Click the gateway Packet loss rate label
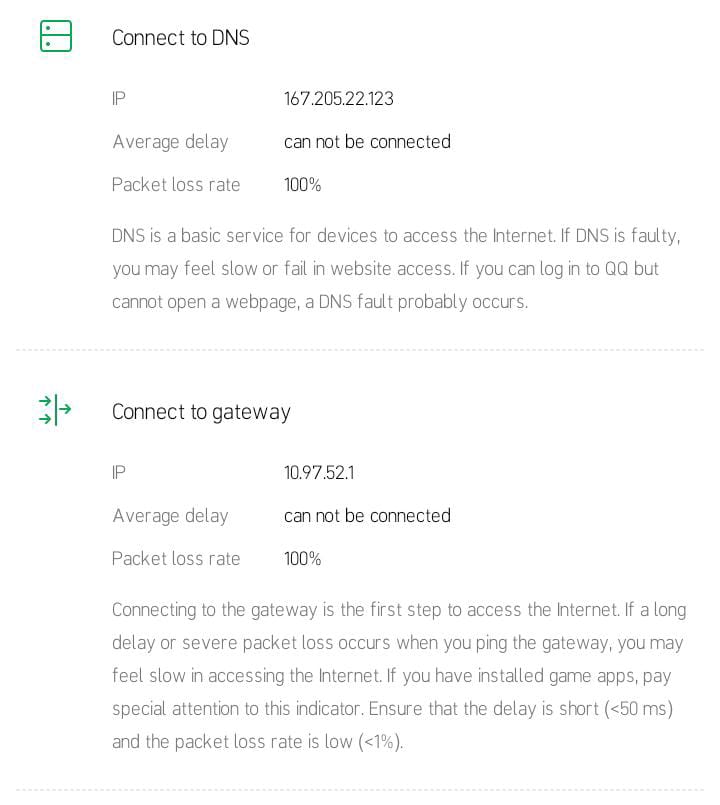Image resolution: width=720 pixels, height=805 pixels. point(176,559)
